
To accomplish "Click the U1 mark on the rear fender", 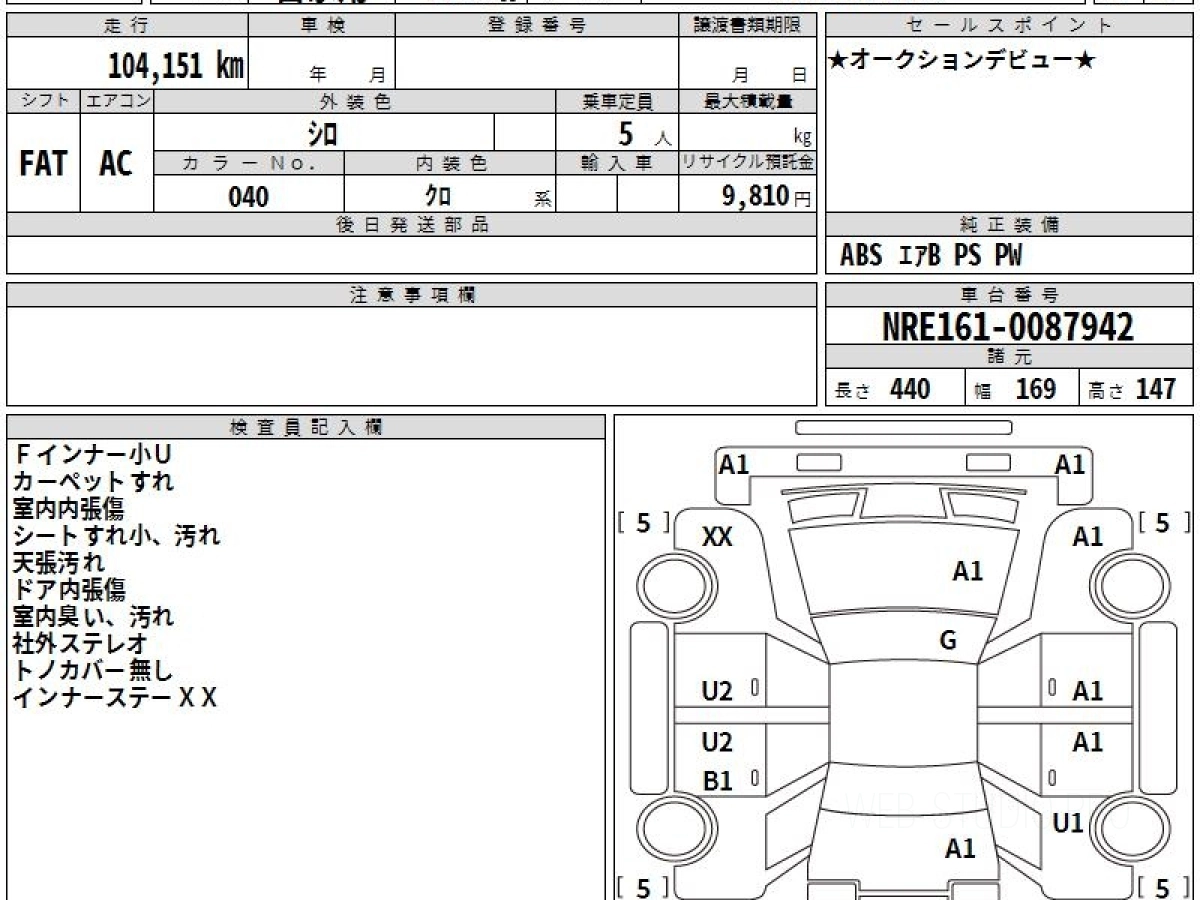I will click(1069, 823).
